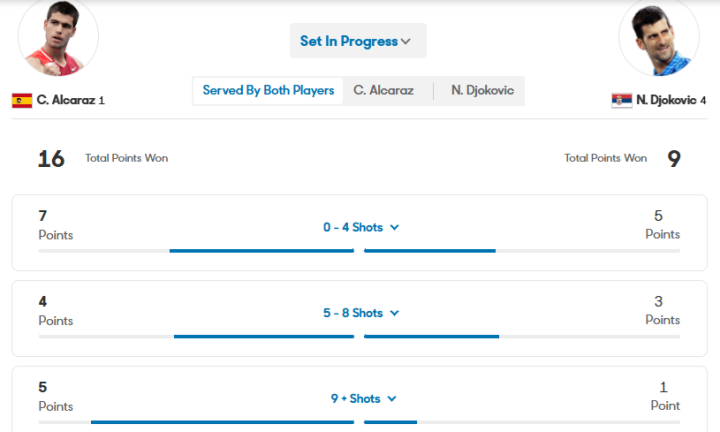Viewport: 720px width, 432px height.
Task: Click the C. Alcaraz player name link
Action: tap(66, 100)
